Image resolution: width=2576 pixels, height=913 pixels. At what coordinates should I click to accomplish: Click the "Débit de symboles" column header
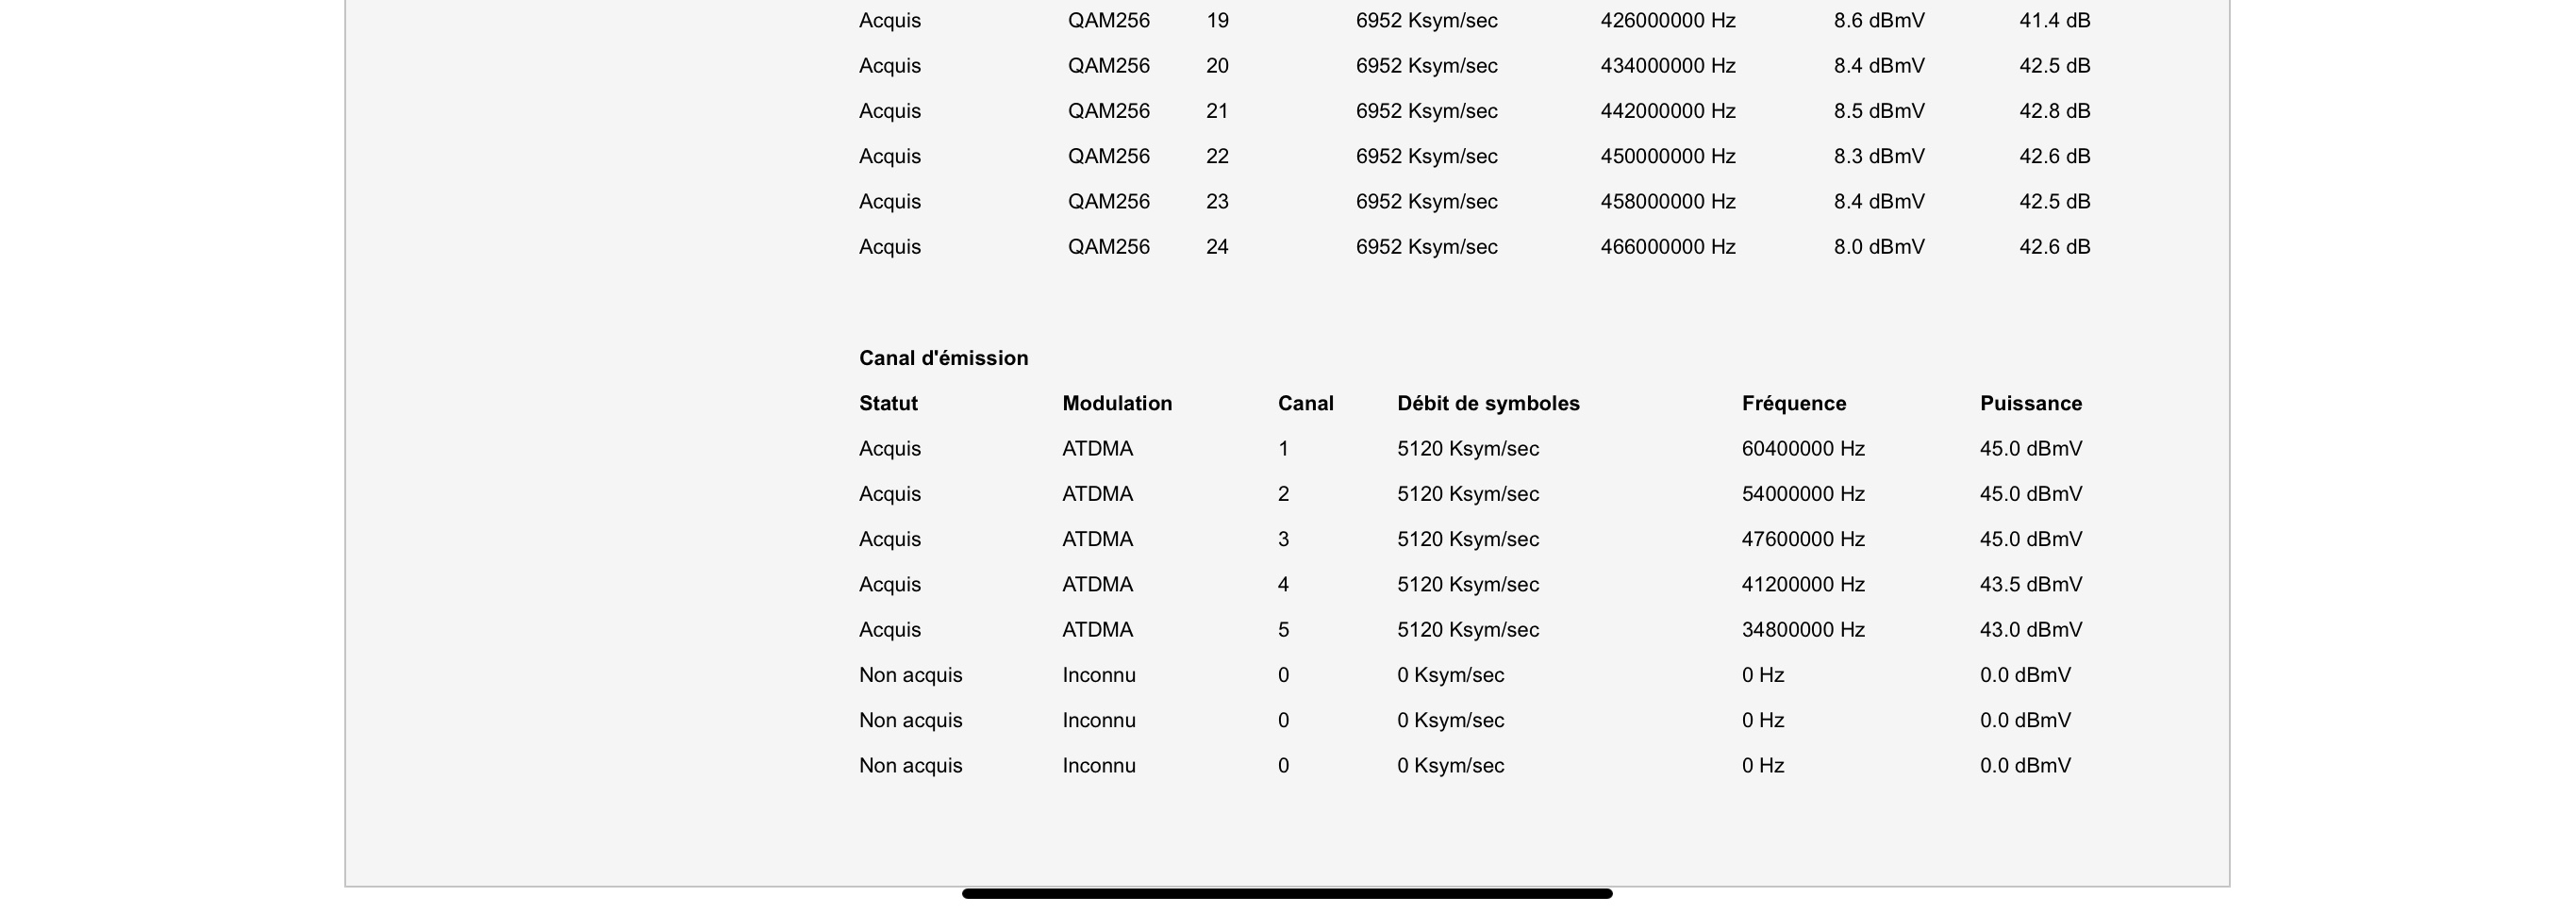(x=1488, y=403)
